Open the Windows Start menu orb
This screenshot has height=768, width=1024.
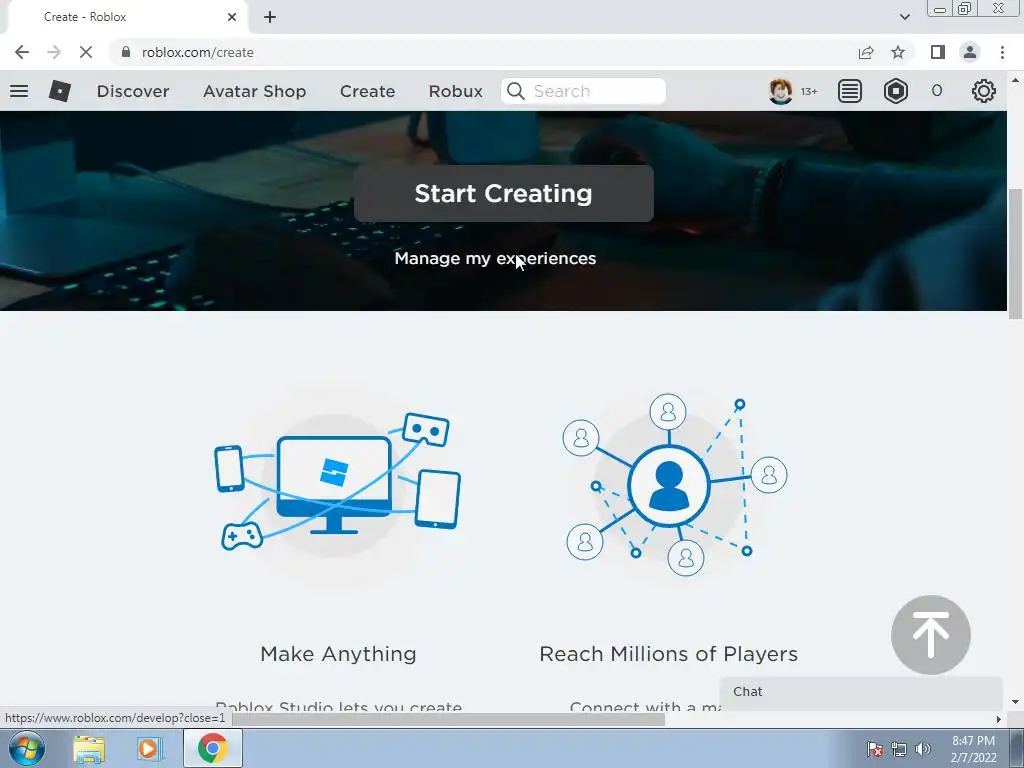point(27,748)
